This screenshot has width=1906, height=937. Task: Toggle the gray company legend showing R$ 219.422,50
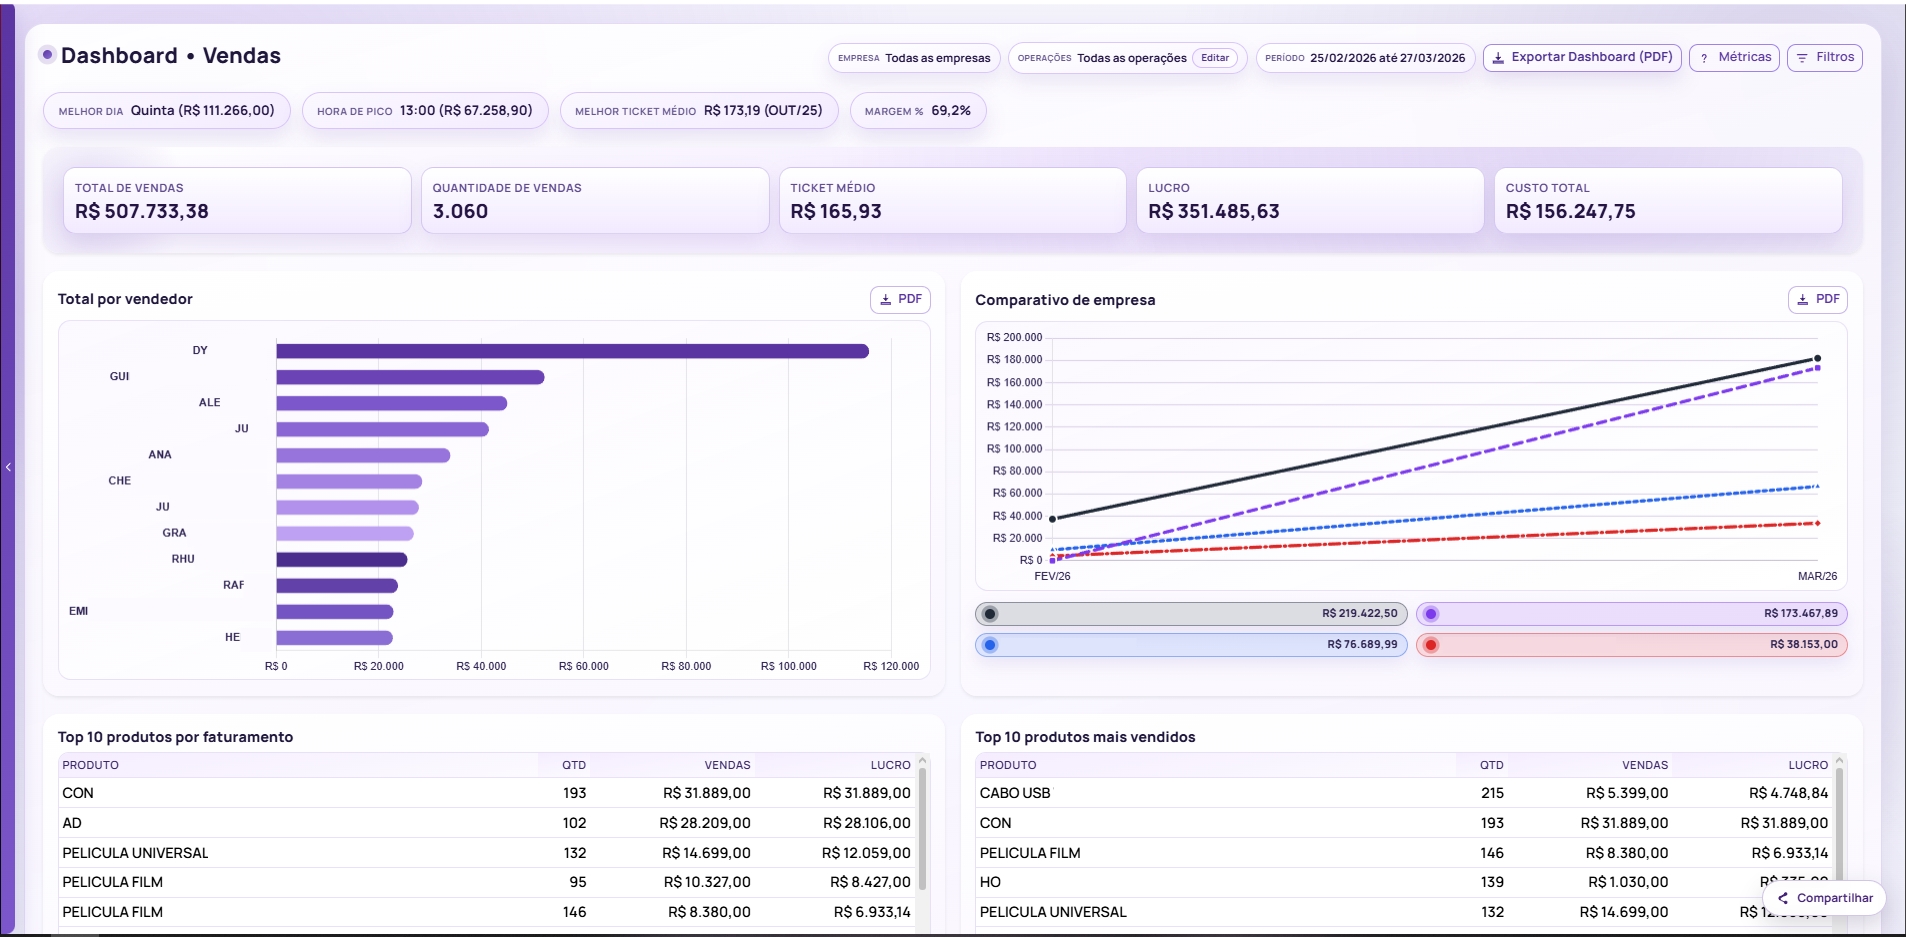[1190, 614]
